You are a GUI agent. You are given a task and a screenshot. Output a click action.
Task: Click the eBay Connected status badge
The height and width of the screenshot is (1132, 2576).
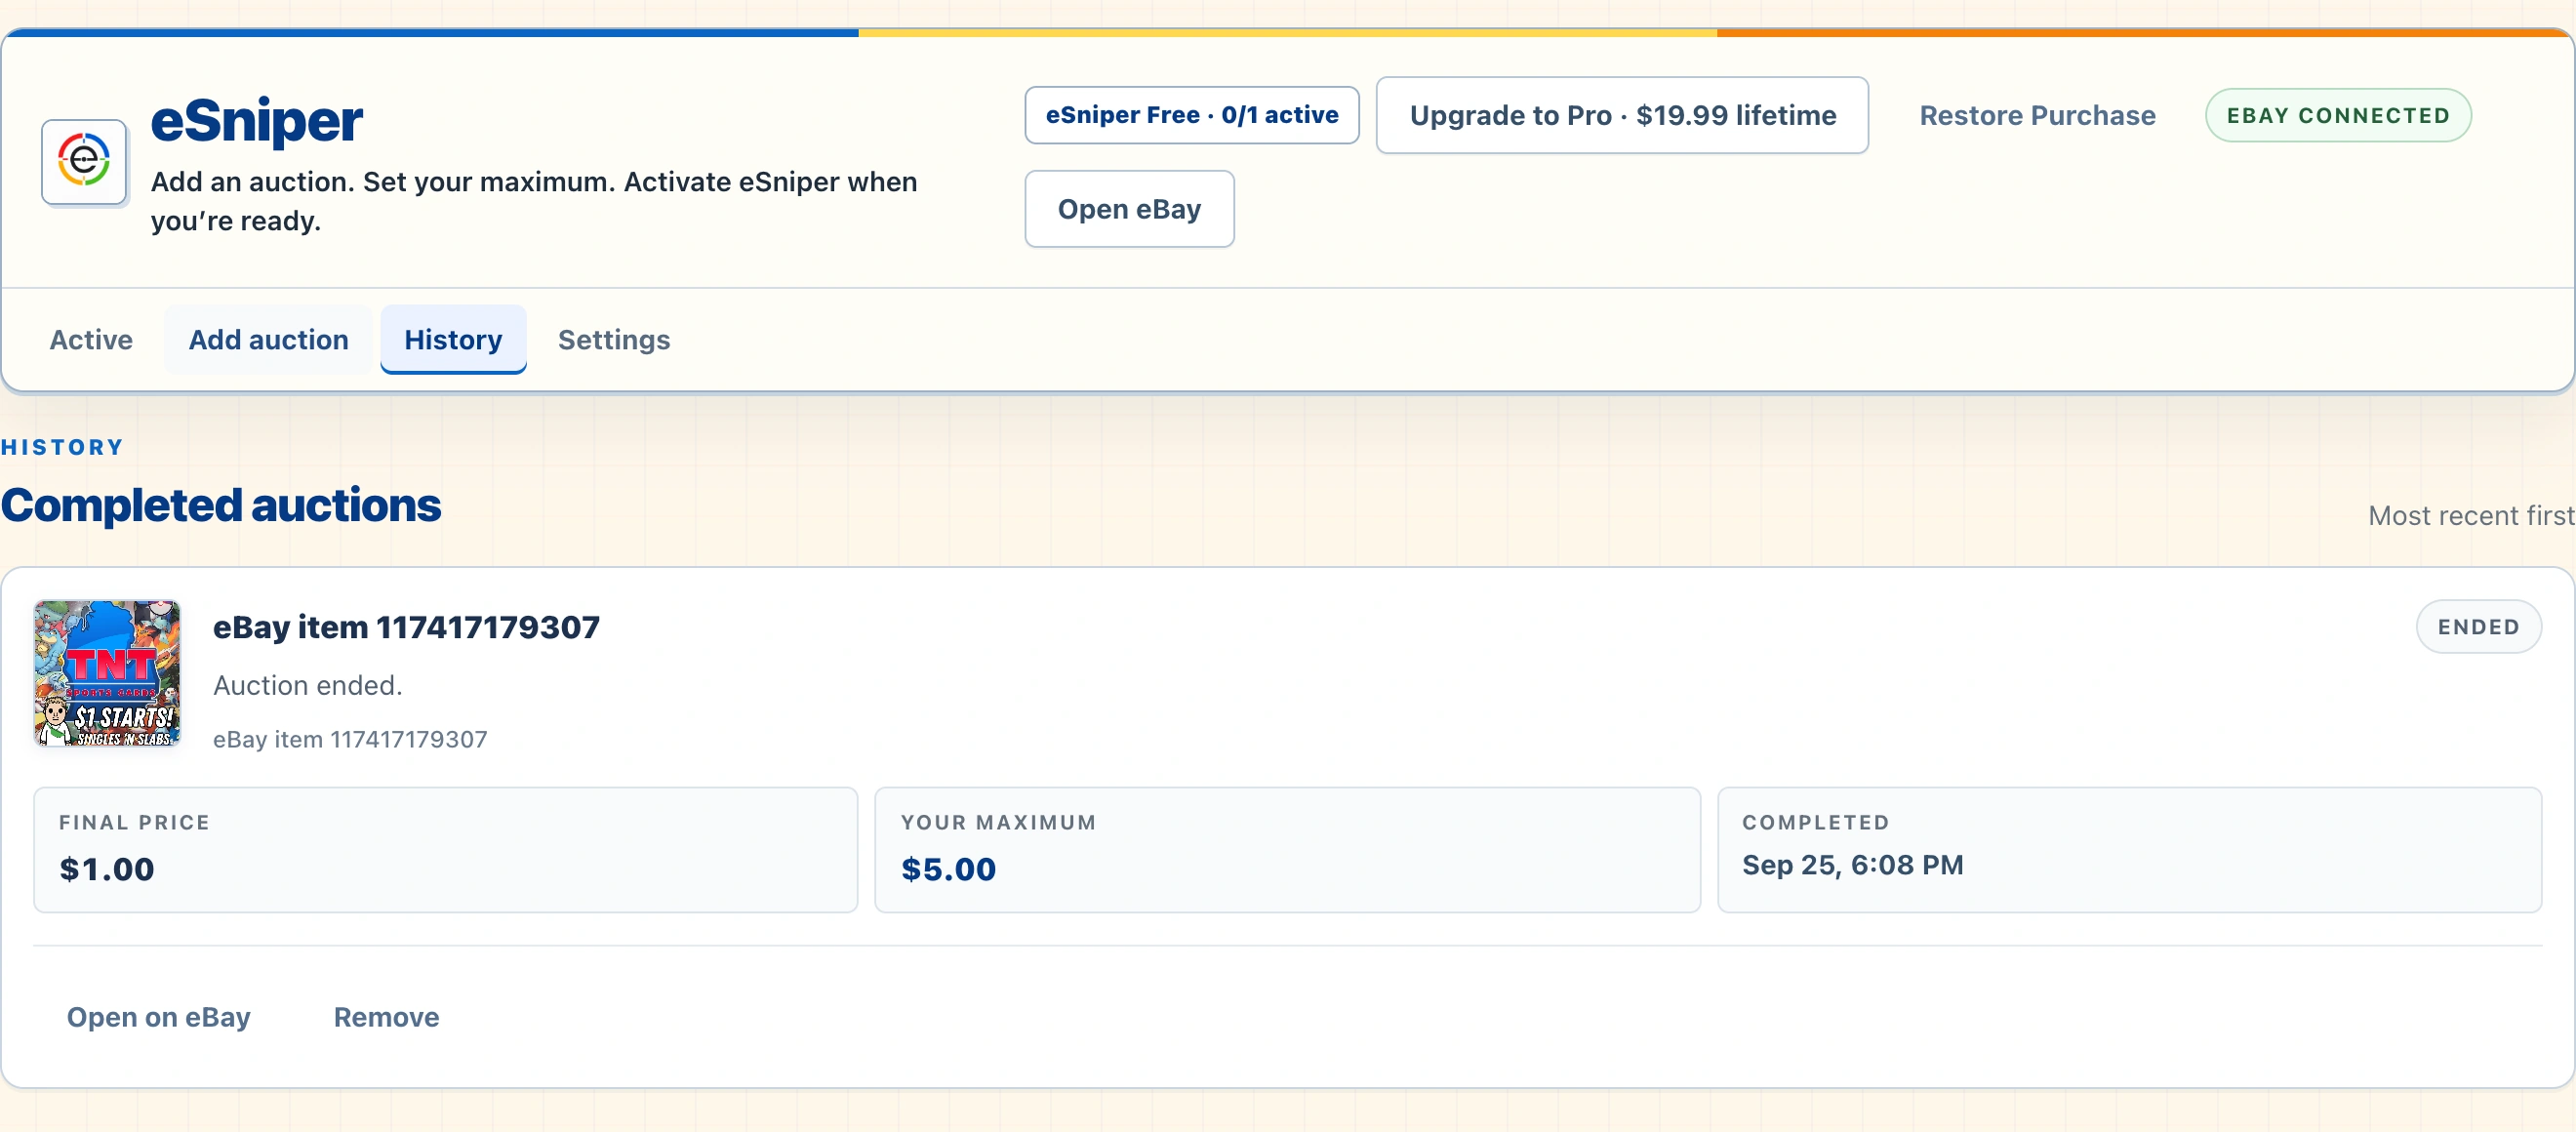2338,115
